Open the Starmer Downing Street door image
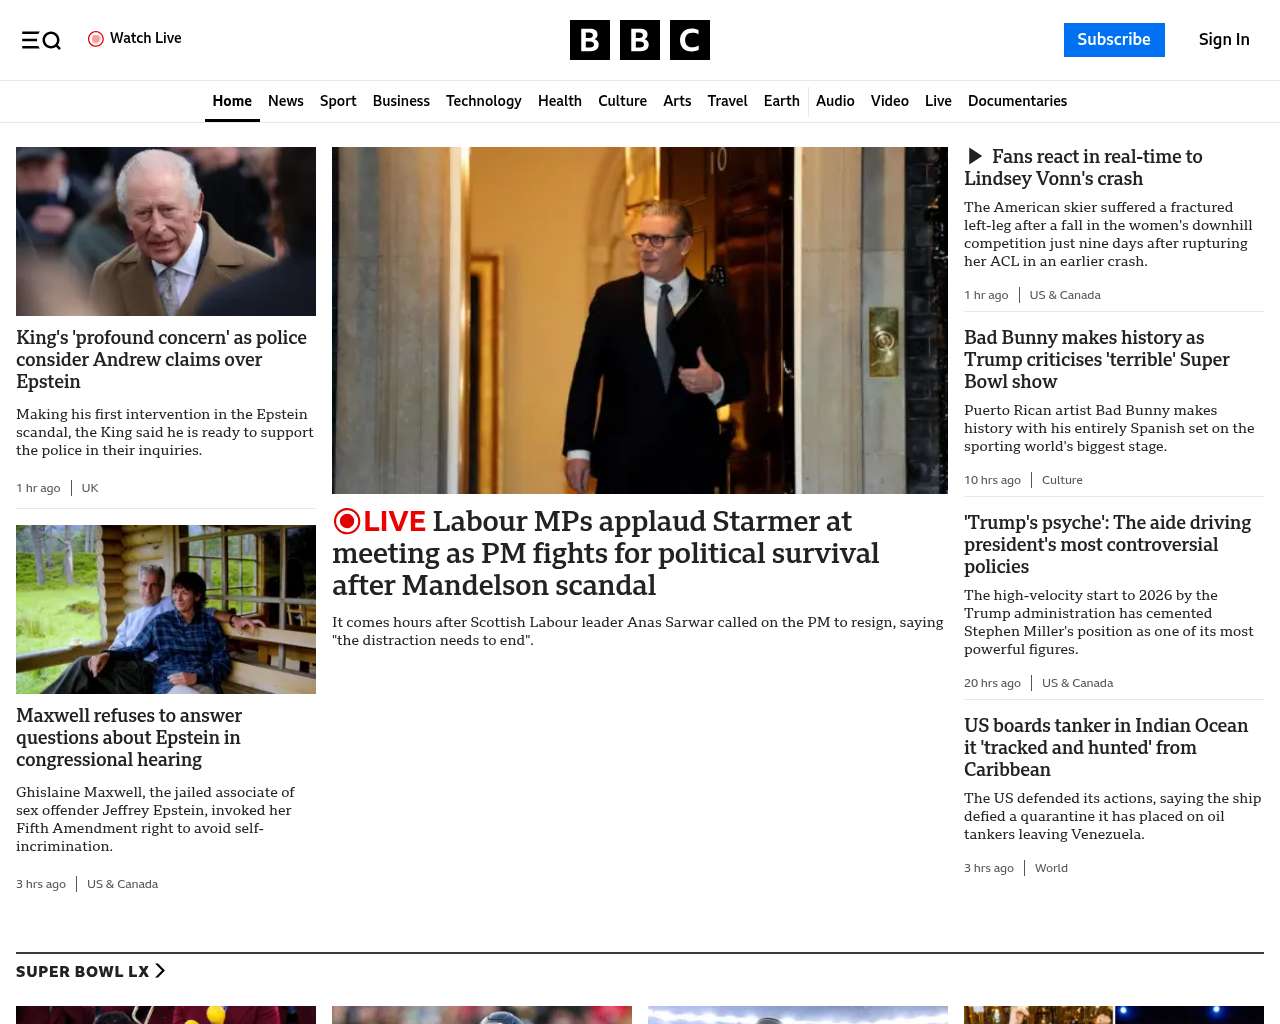The image size is (1280, 1024). point(640,320)
